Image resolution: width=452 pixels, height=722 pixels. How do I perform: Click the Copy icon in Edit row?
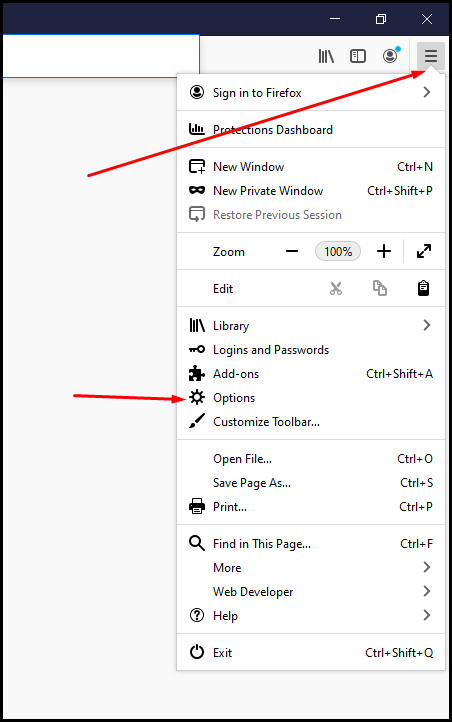pyautogui.click(x=380, y=288)
